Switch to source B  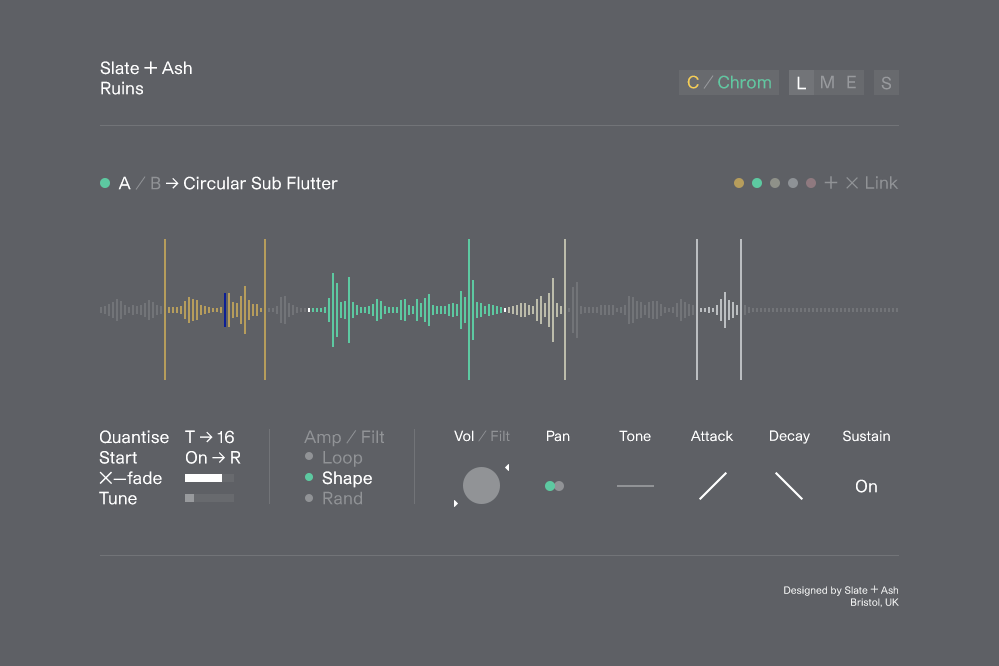tap(155, 184)
